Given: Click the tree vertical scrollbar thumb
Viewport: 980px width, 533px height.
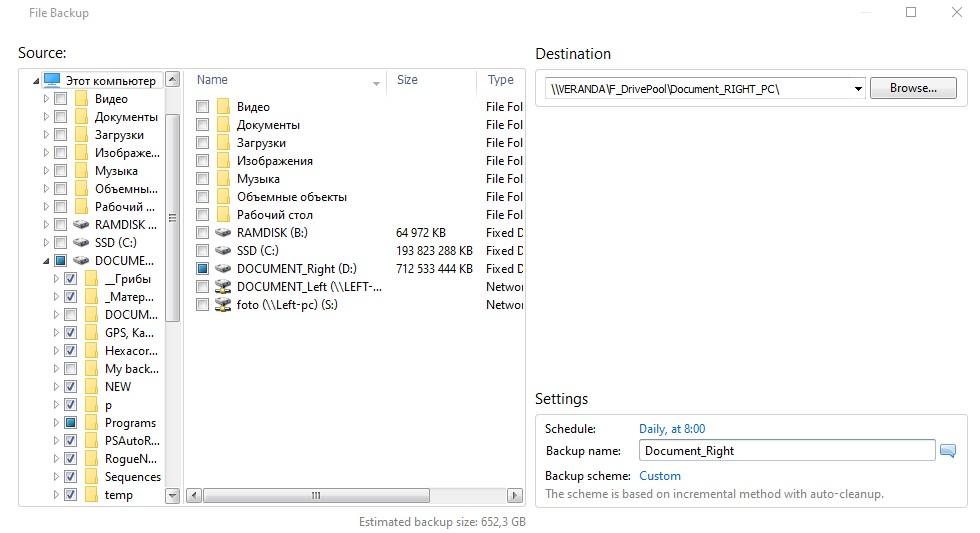Looking at the screenshot, I should 173,217.
